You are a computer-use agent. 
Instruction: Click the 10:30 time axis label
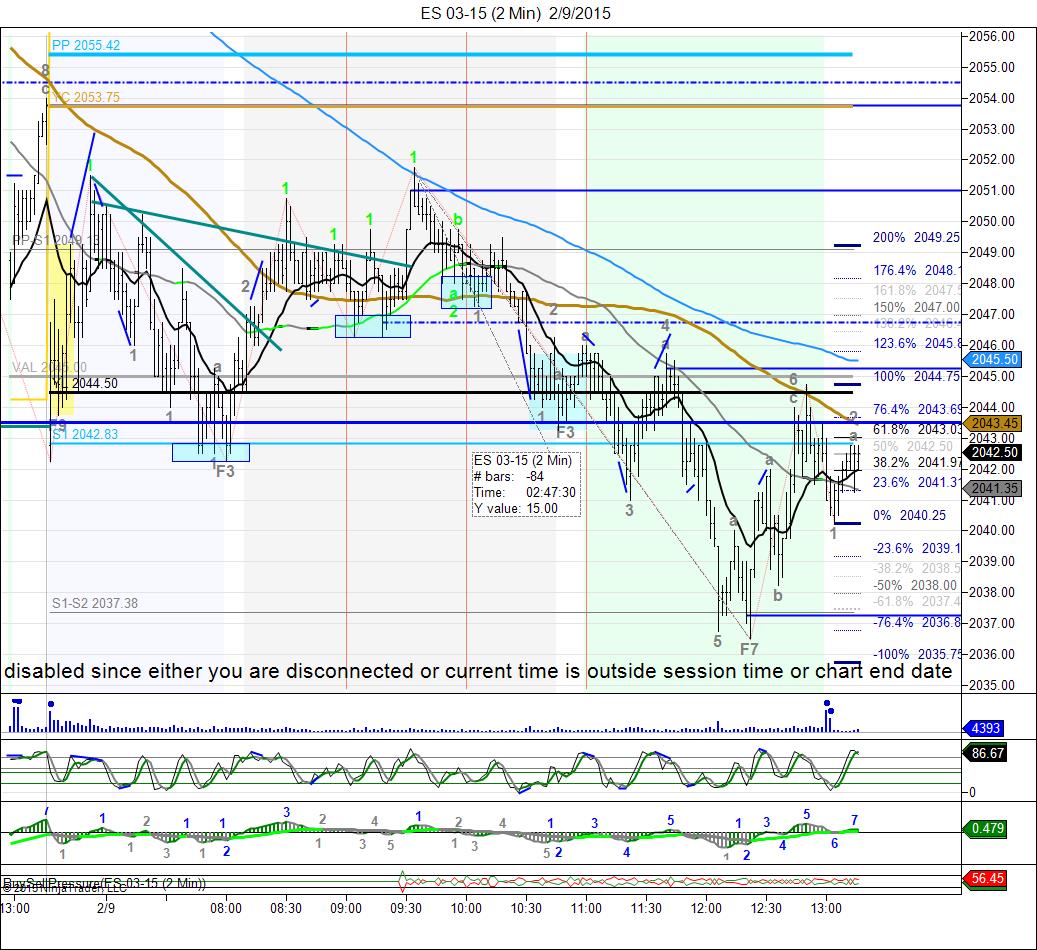point(526,908)
